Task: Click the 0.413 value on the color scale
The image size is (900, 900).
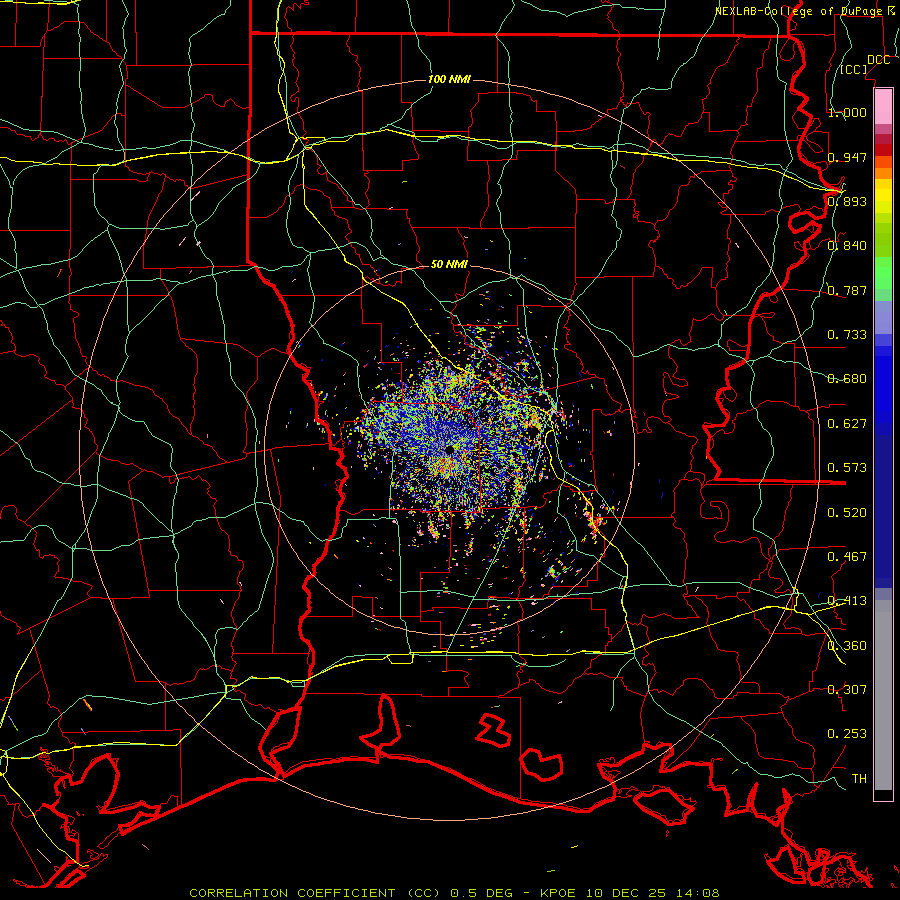Action: (847, 601)
